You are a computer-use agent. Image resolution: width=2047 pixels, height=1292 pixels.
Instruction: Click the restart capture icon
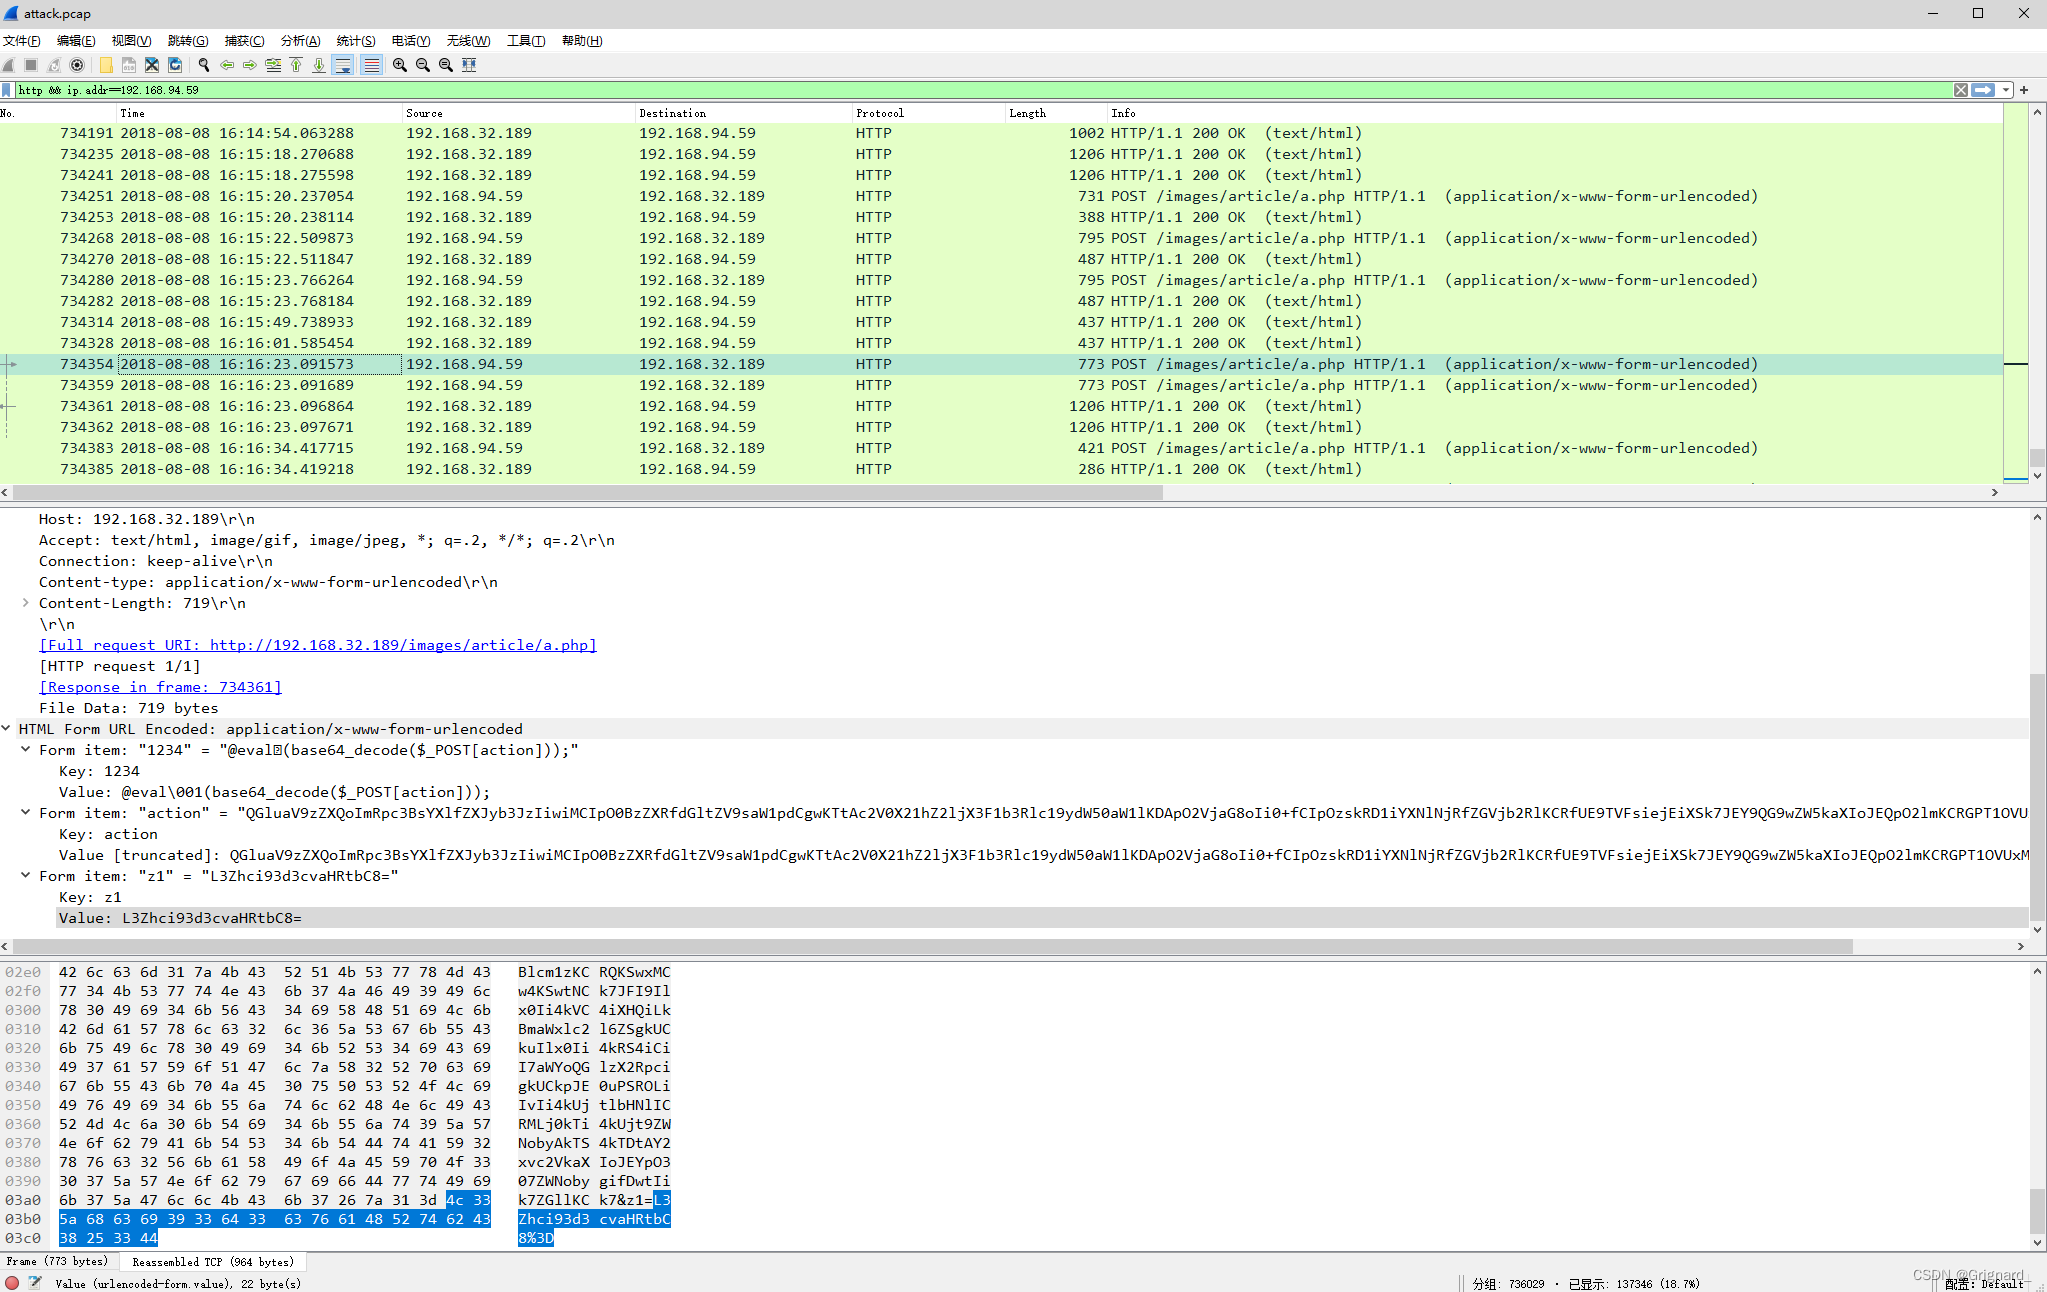click(54, 65)
